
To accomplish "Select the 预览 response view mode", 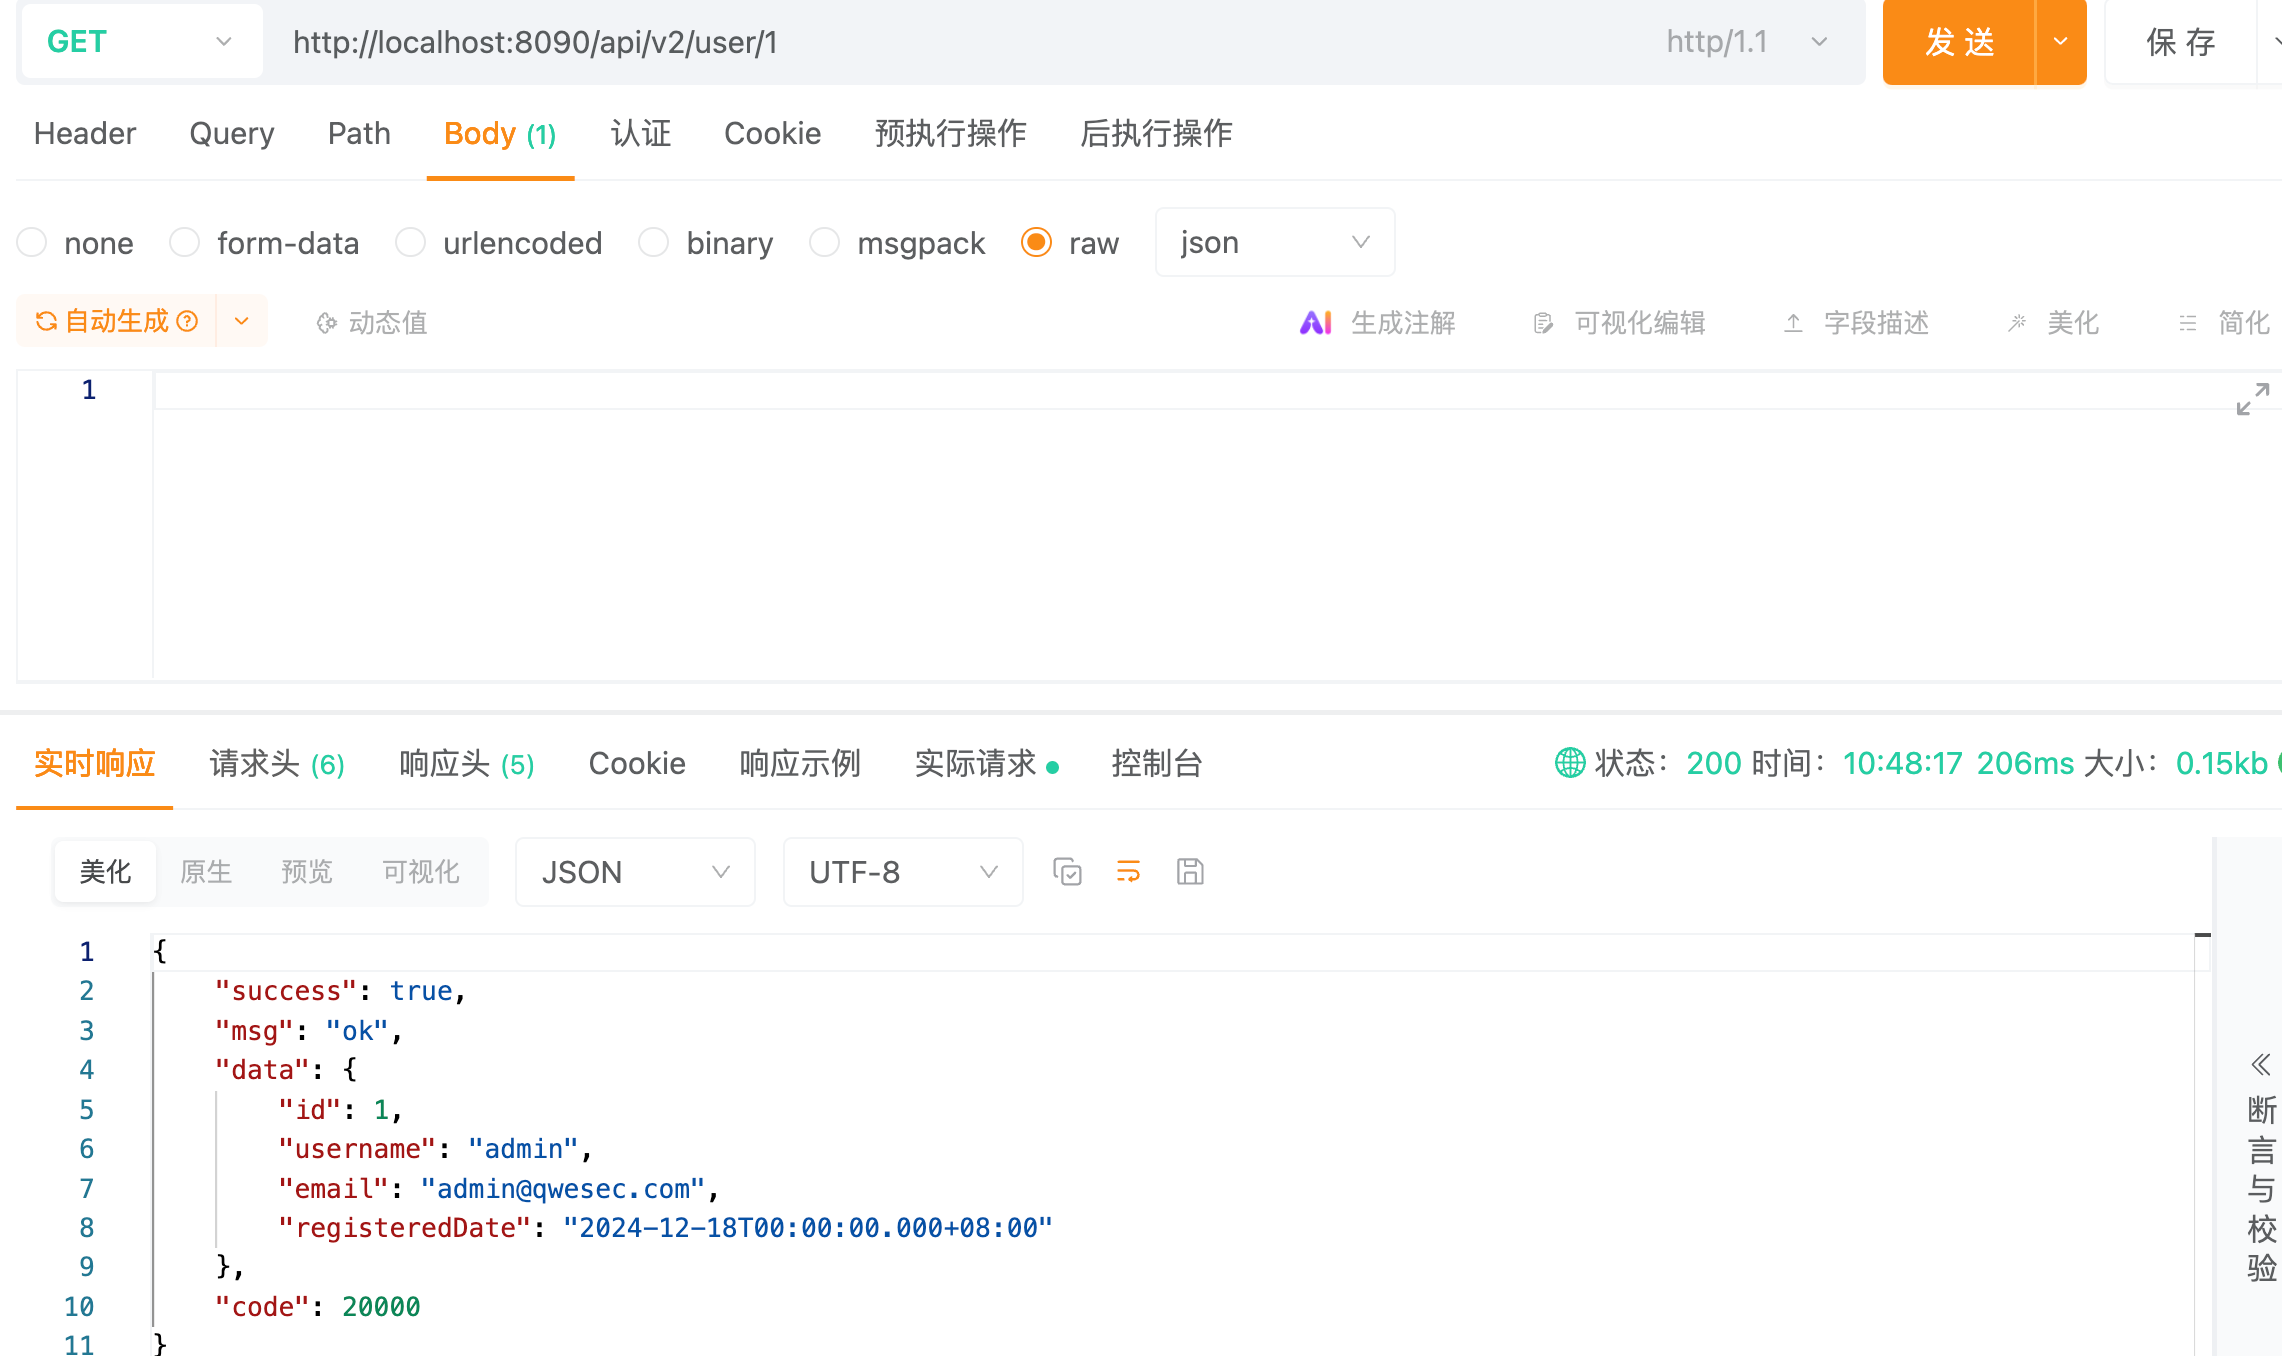I will tap(307, 872).
